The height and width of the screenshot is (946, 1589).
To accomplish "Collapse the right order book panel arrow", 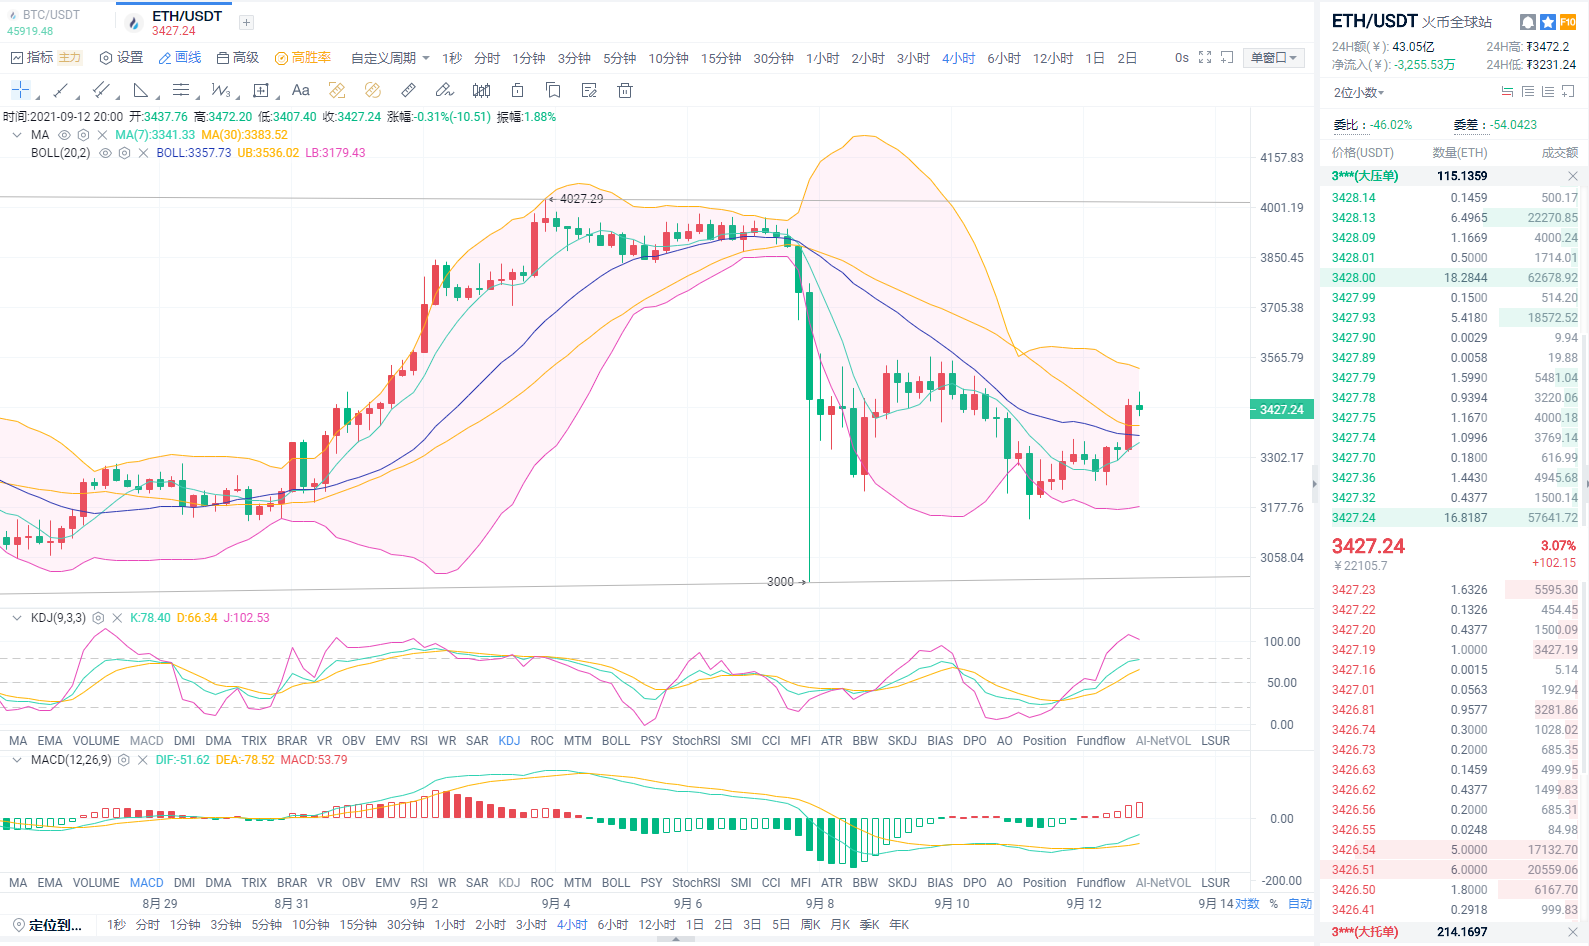I will click(x=1315, y=484).
